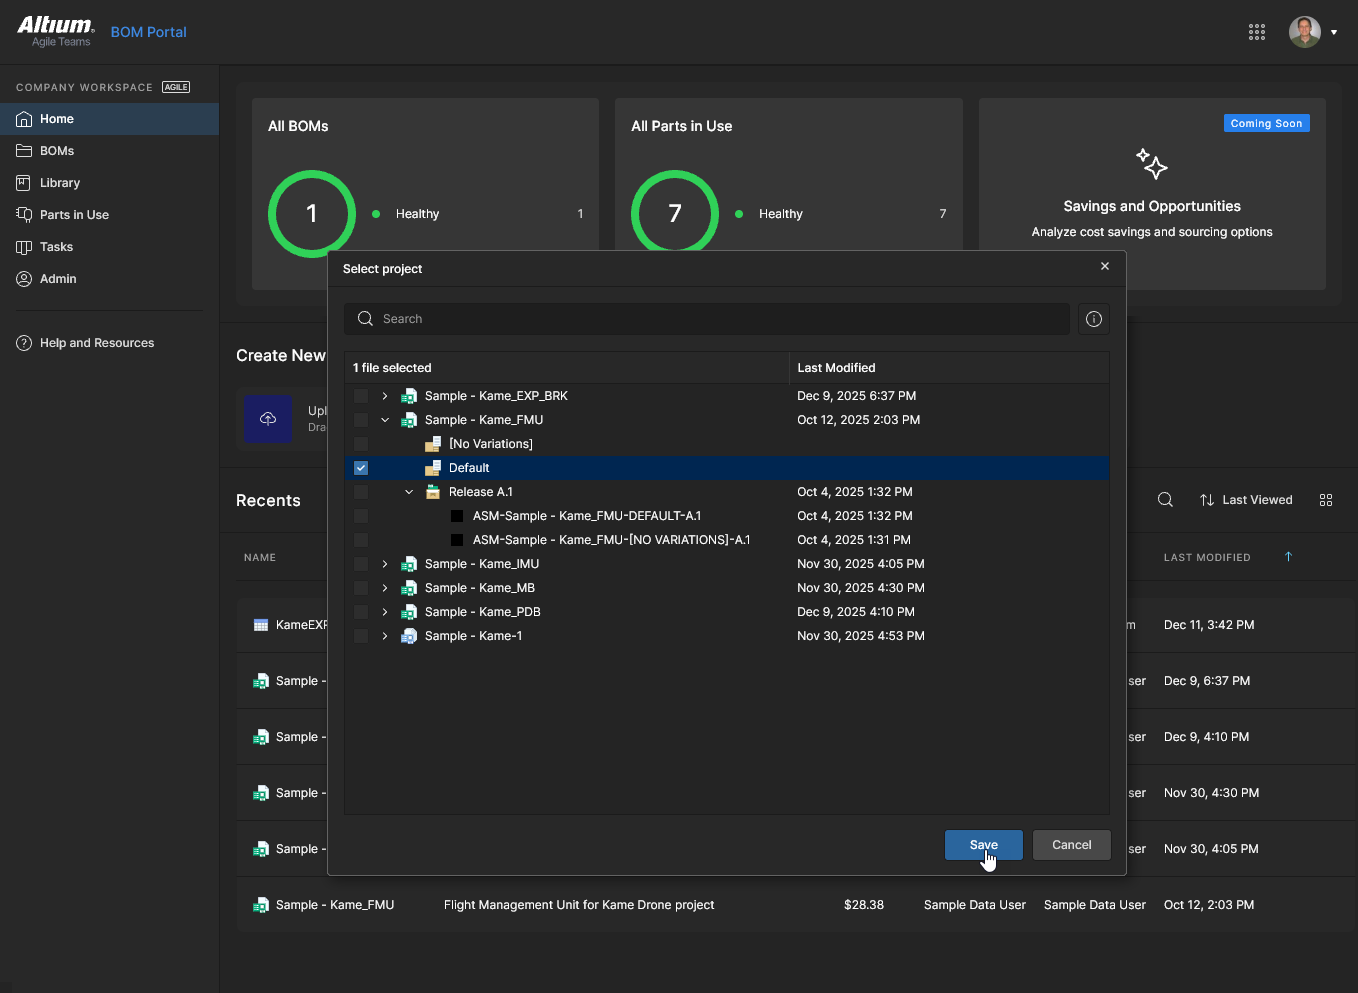This screenshot has height=993, width=1358.
Task: Click the KameEXP BOM table icon
Action: pyautogui.click(x=261, y=625)
